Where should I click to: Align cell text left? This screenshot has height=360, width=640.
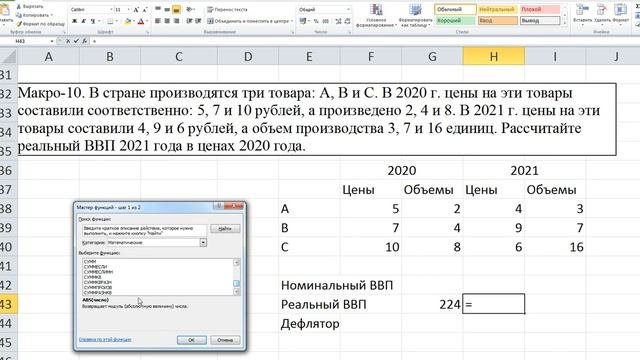158,21
